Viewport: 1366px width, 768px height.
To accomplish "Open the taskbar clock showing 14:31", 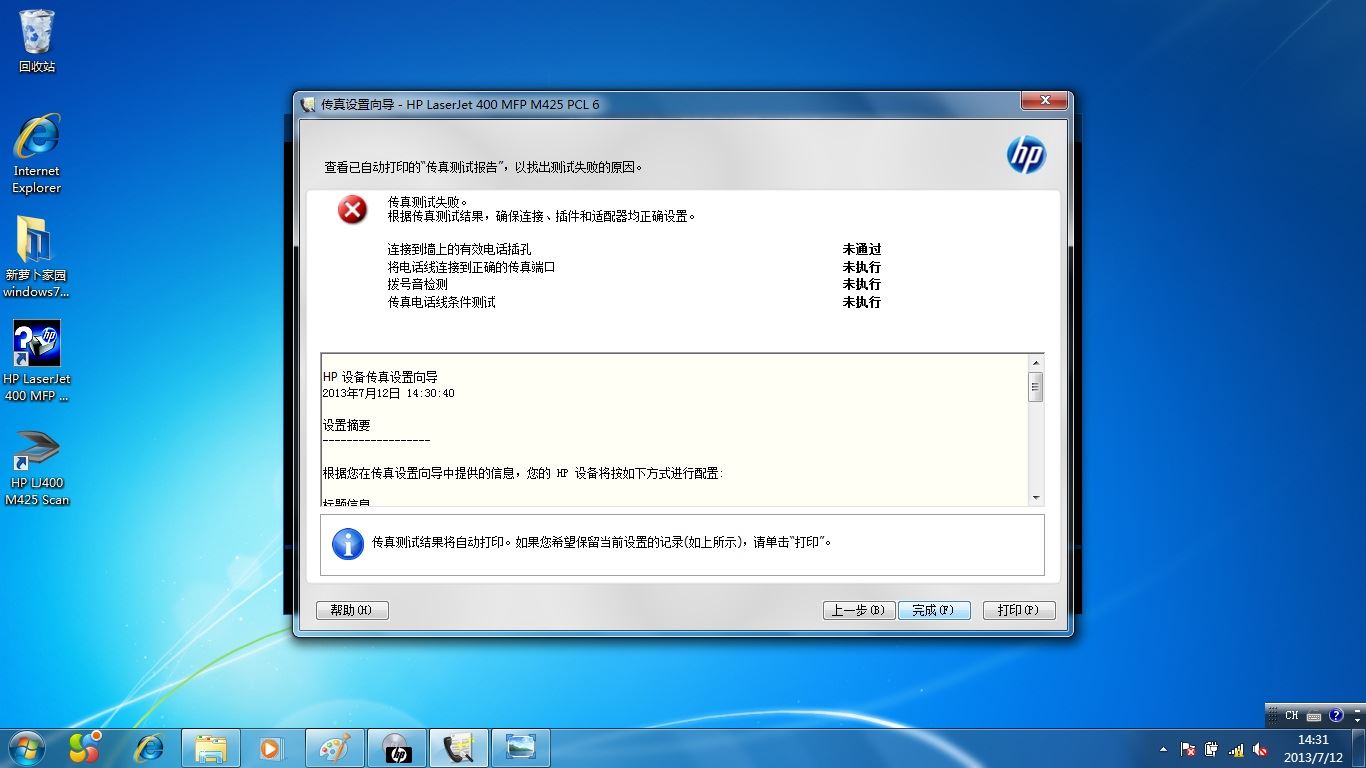I will [1313, 748].
